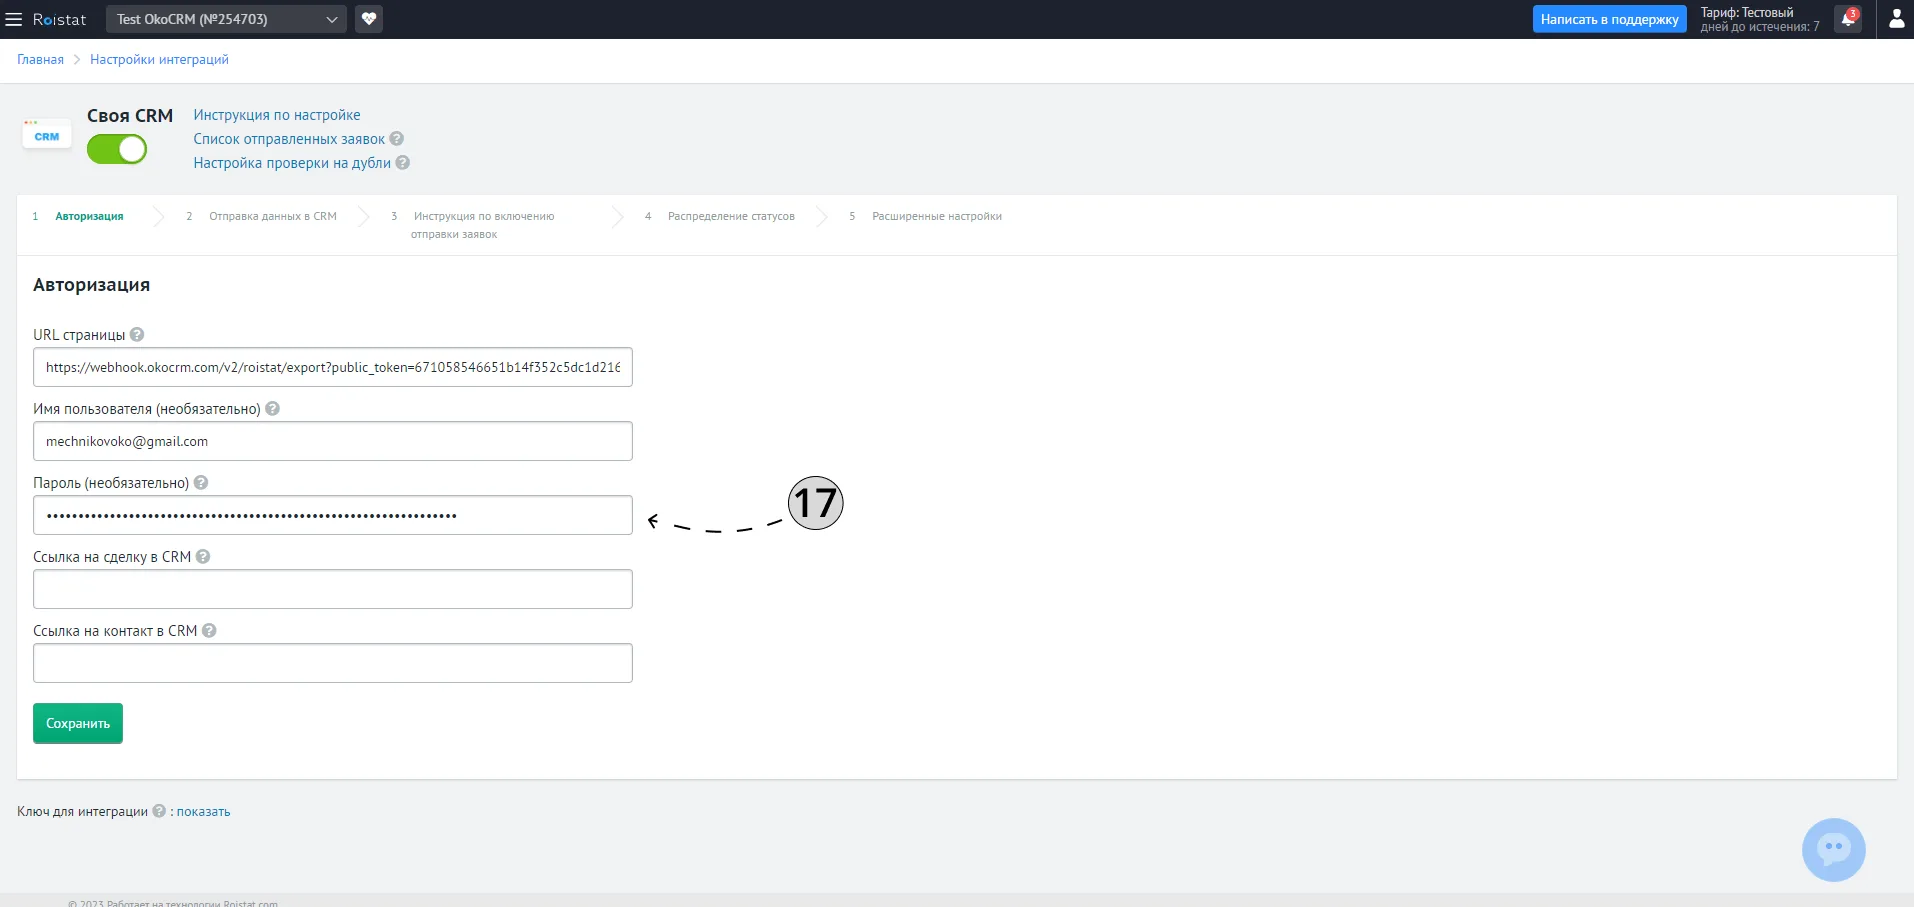Image resolution: width=1914 pixels, height=907 pixels.
Task: Click Написать в поддержку button
Action: [x=1609, y=19]
